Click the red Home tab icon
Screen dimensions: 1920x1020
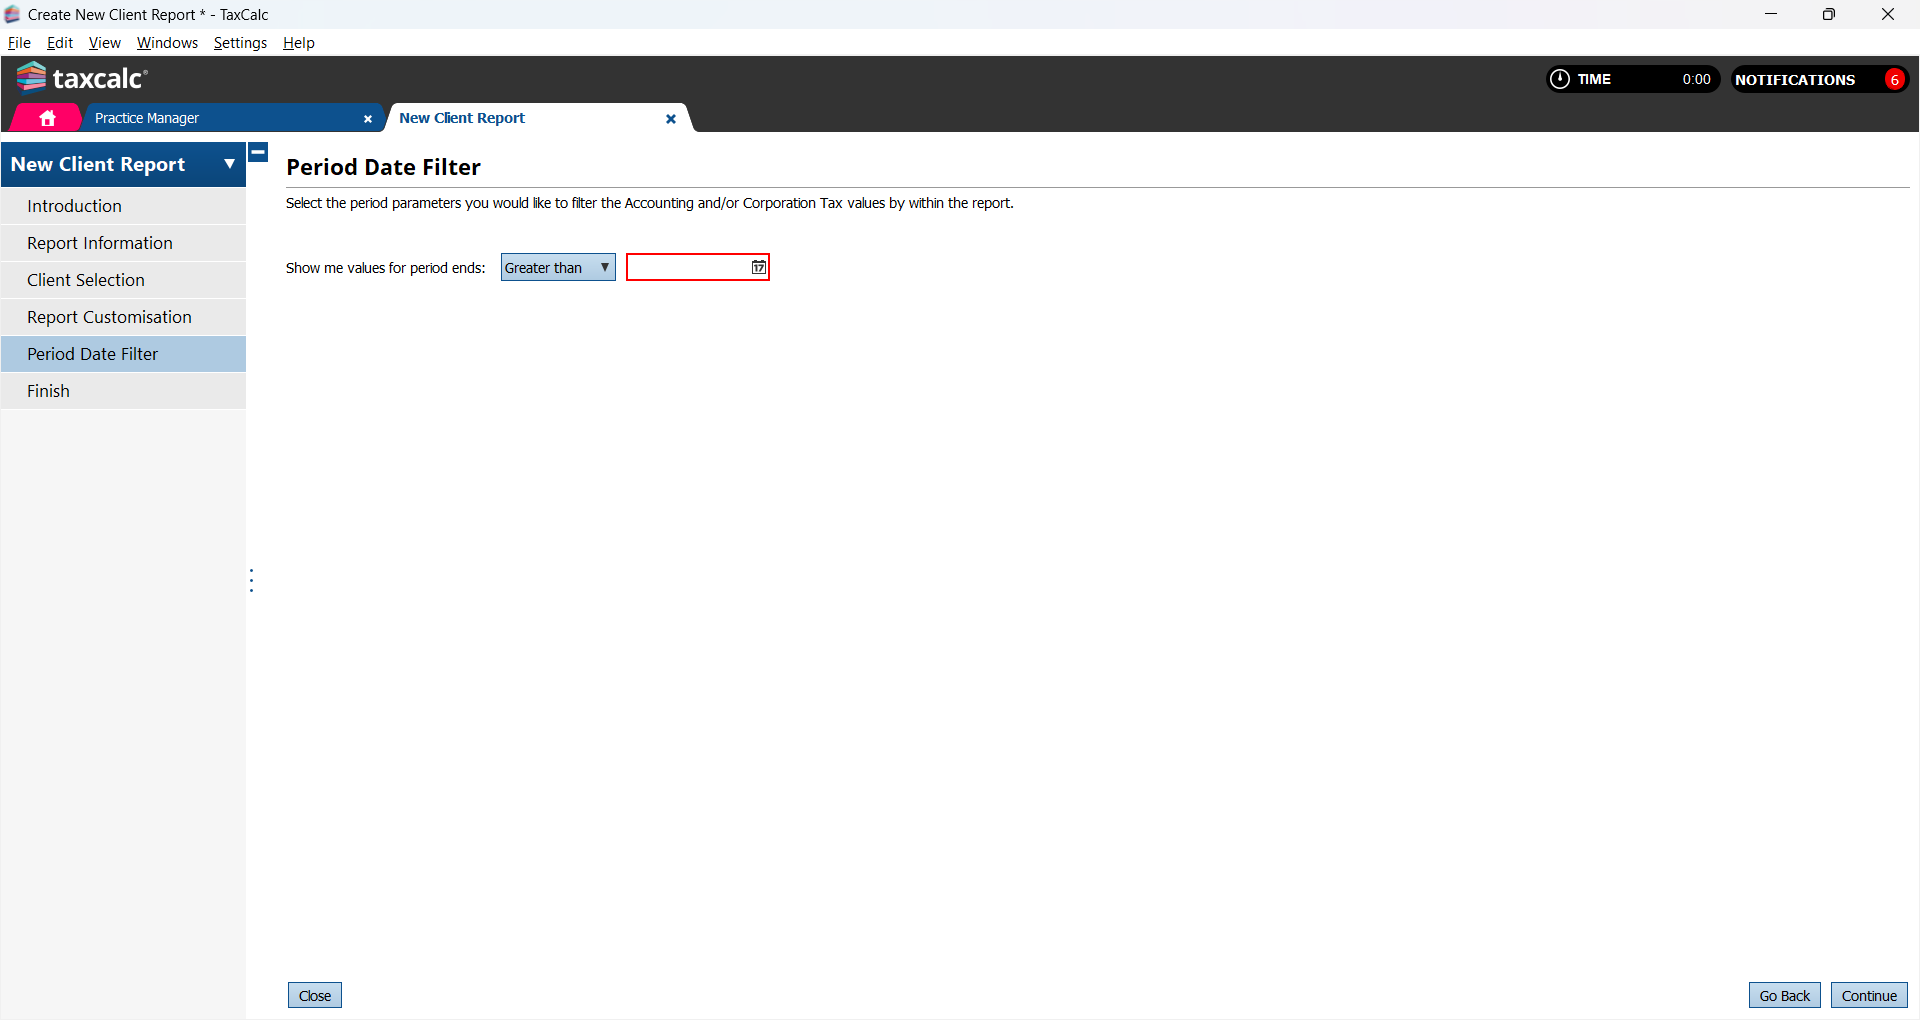[47, 118]
